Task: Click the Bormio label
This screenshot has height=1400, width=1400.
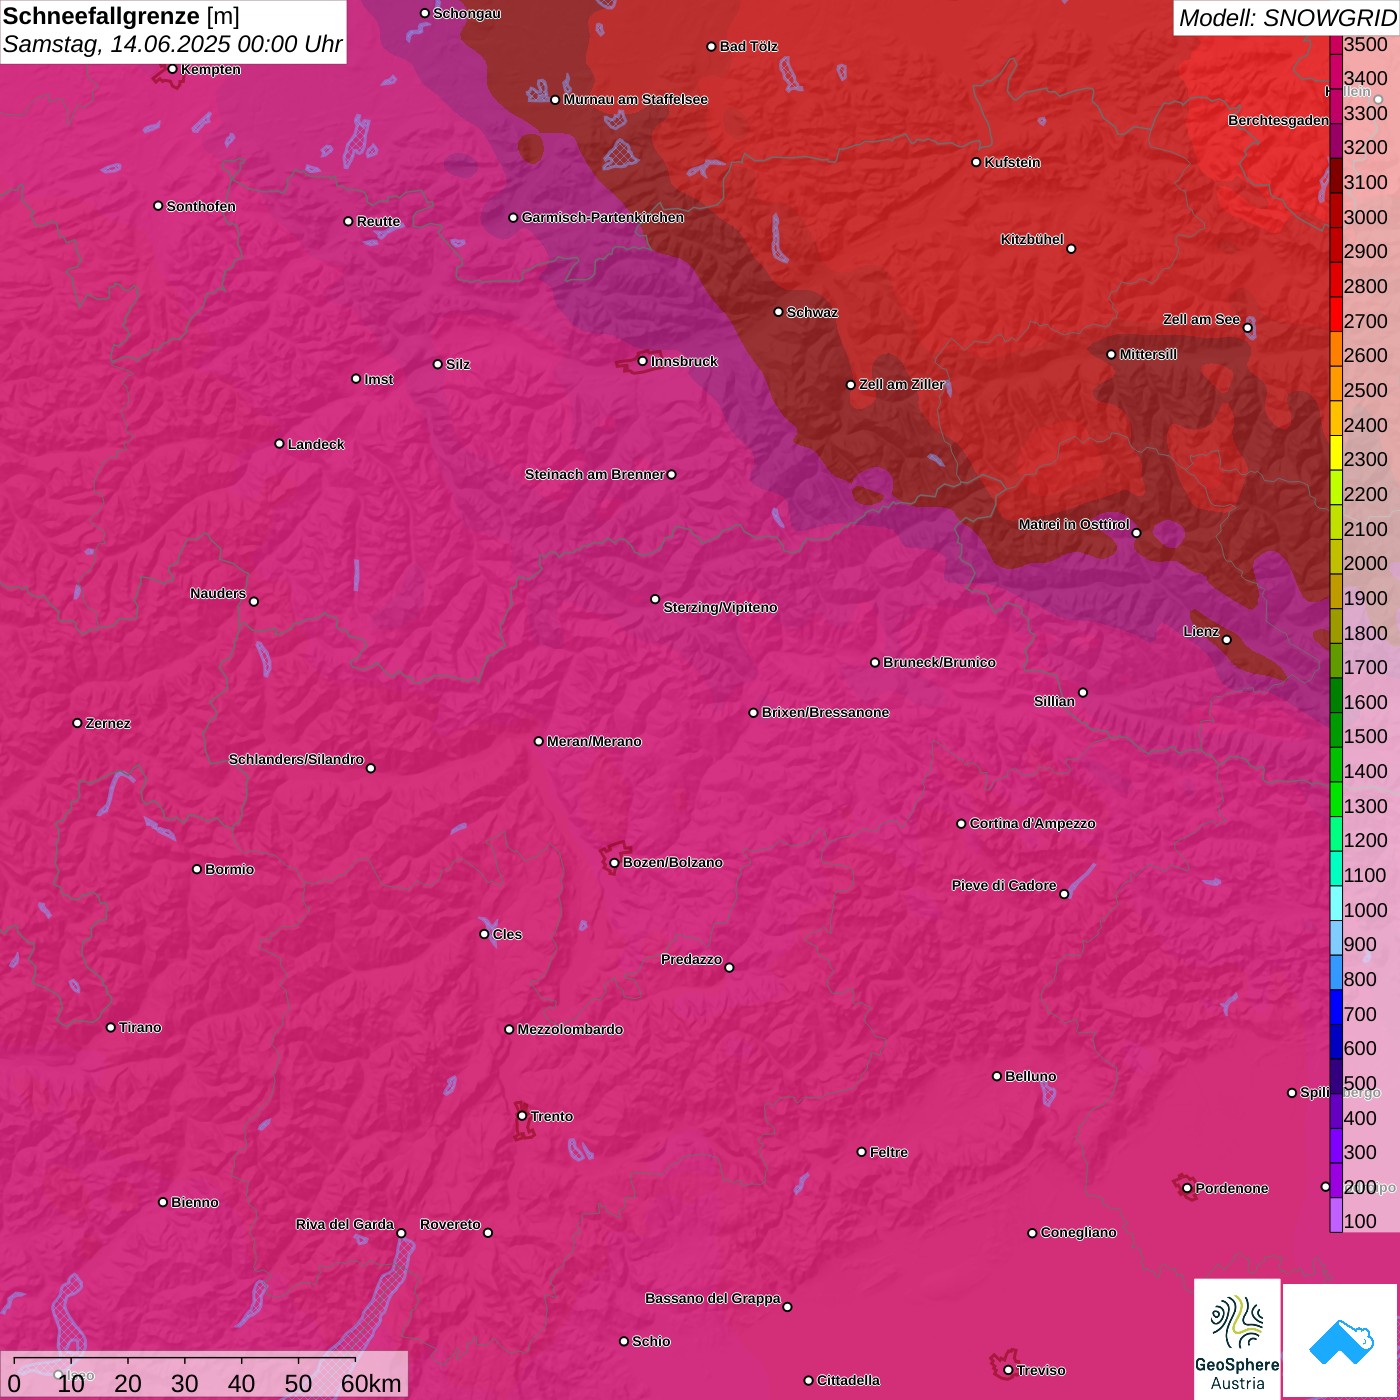Action: click(x=229, y=869)
